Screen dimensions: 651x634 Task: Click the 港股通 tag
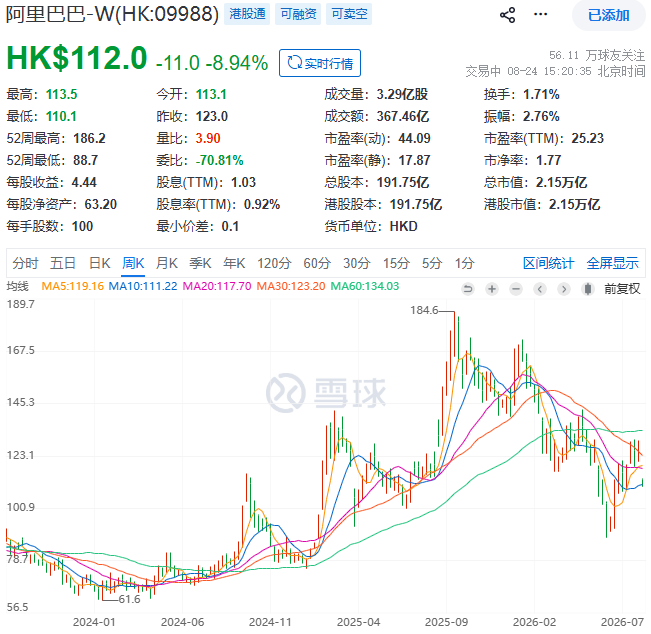(247, 14)
